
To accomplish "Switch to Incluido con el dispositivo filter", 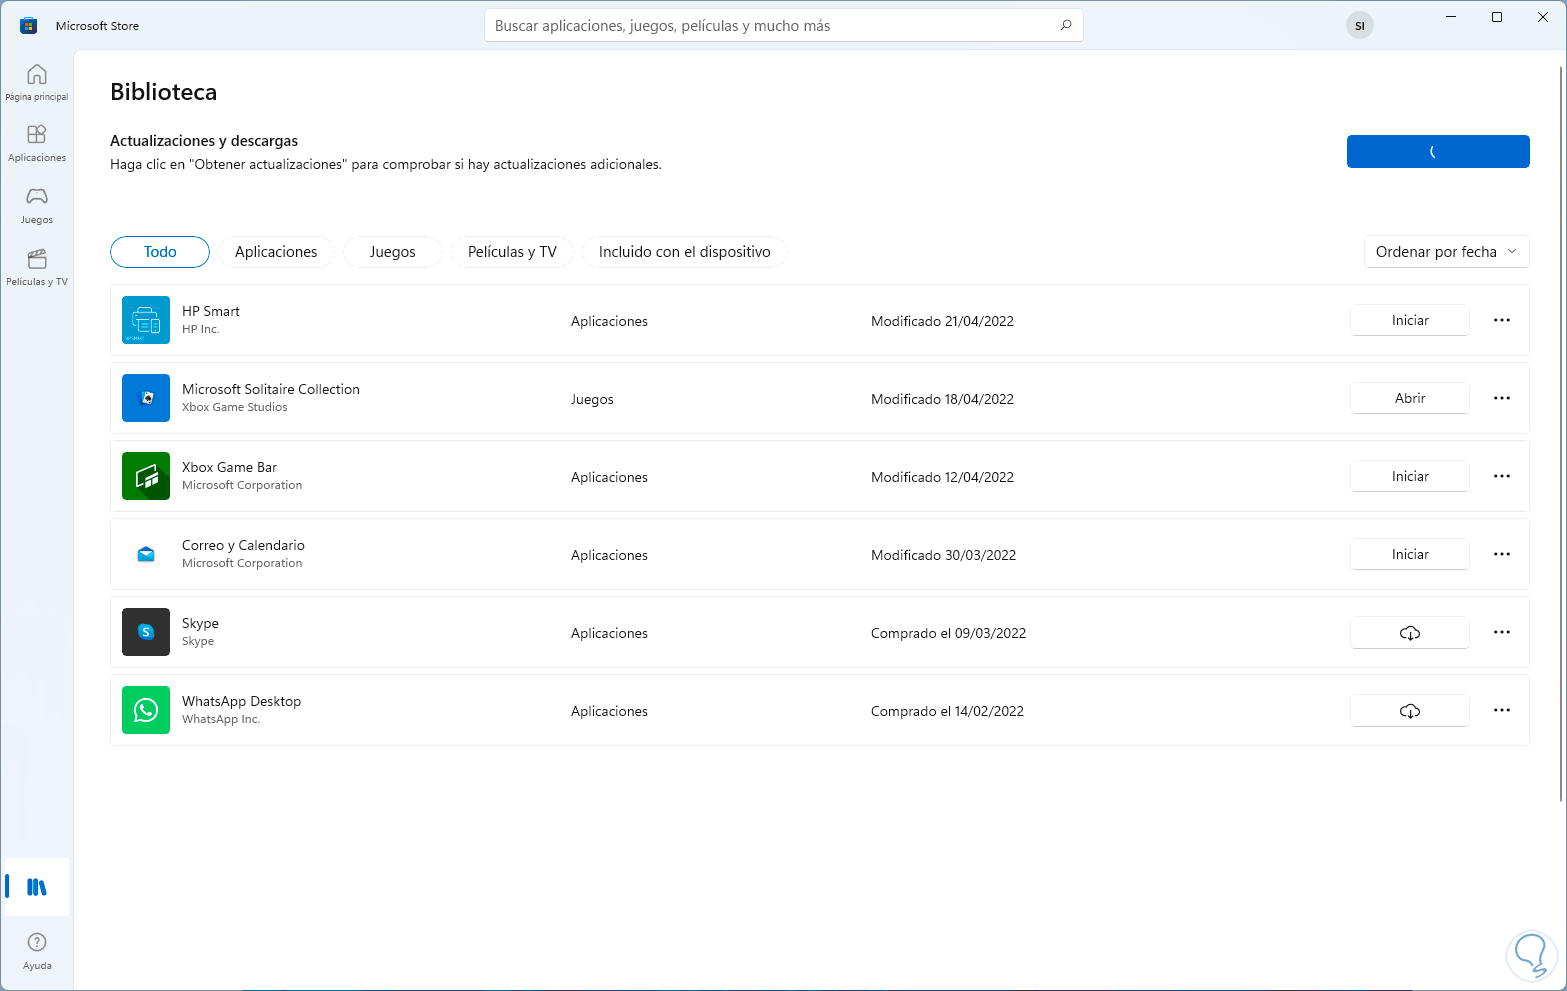I will click(x=684, y=252).
